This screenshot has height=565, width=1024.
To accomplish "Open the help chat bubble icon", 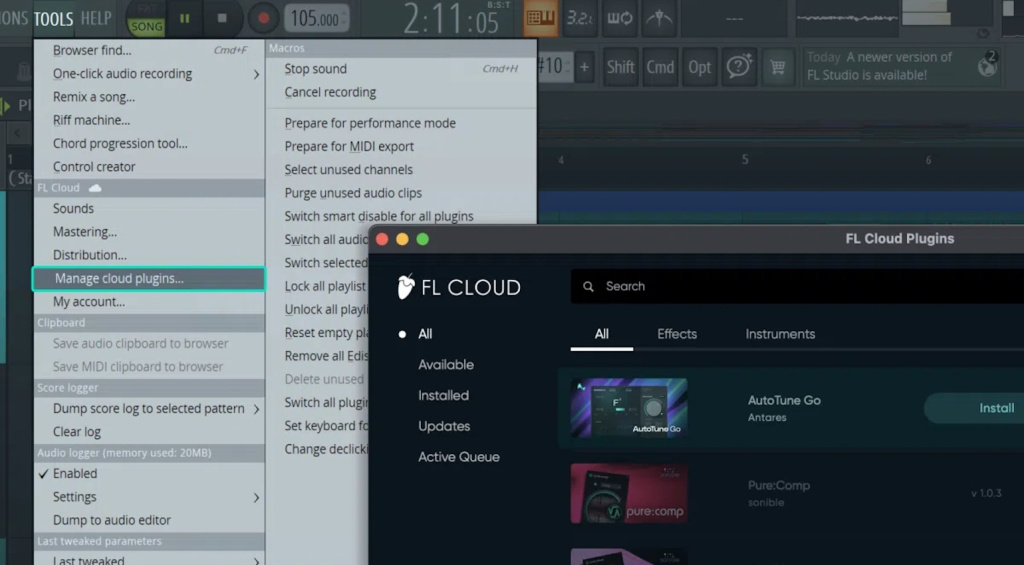I will (x=739, y=67).
